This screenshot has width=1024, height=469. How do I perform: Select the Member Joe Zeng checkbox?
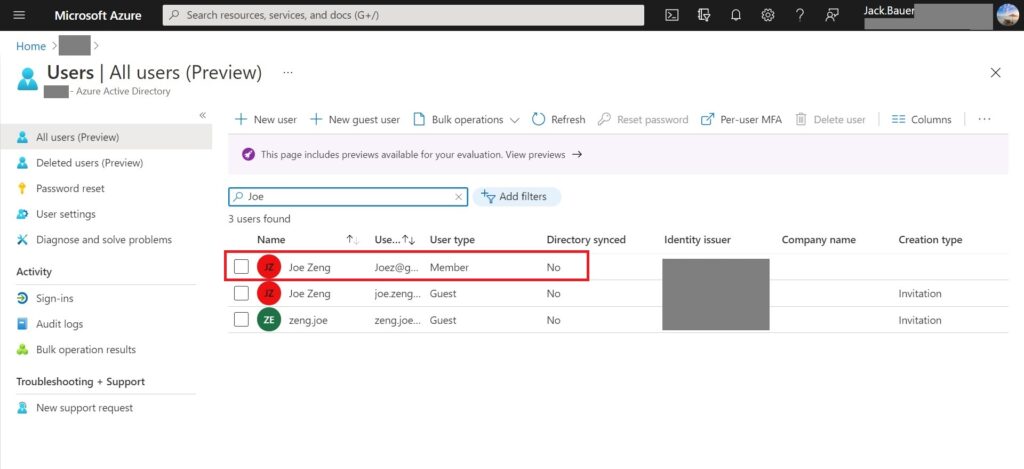[x=241, y=267]
